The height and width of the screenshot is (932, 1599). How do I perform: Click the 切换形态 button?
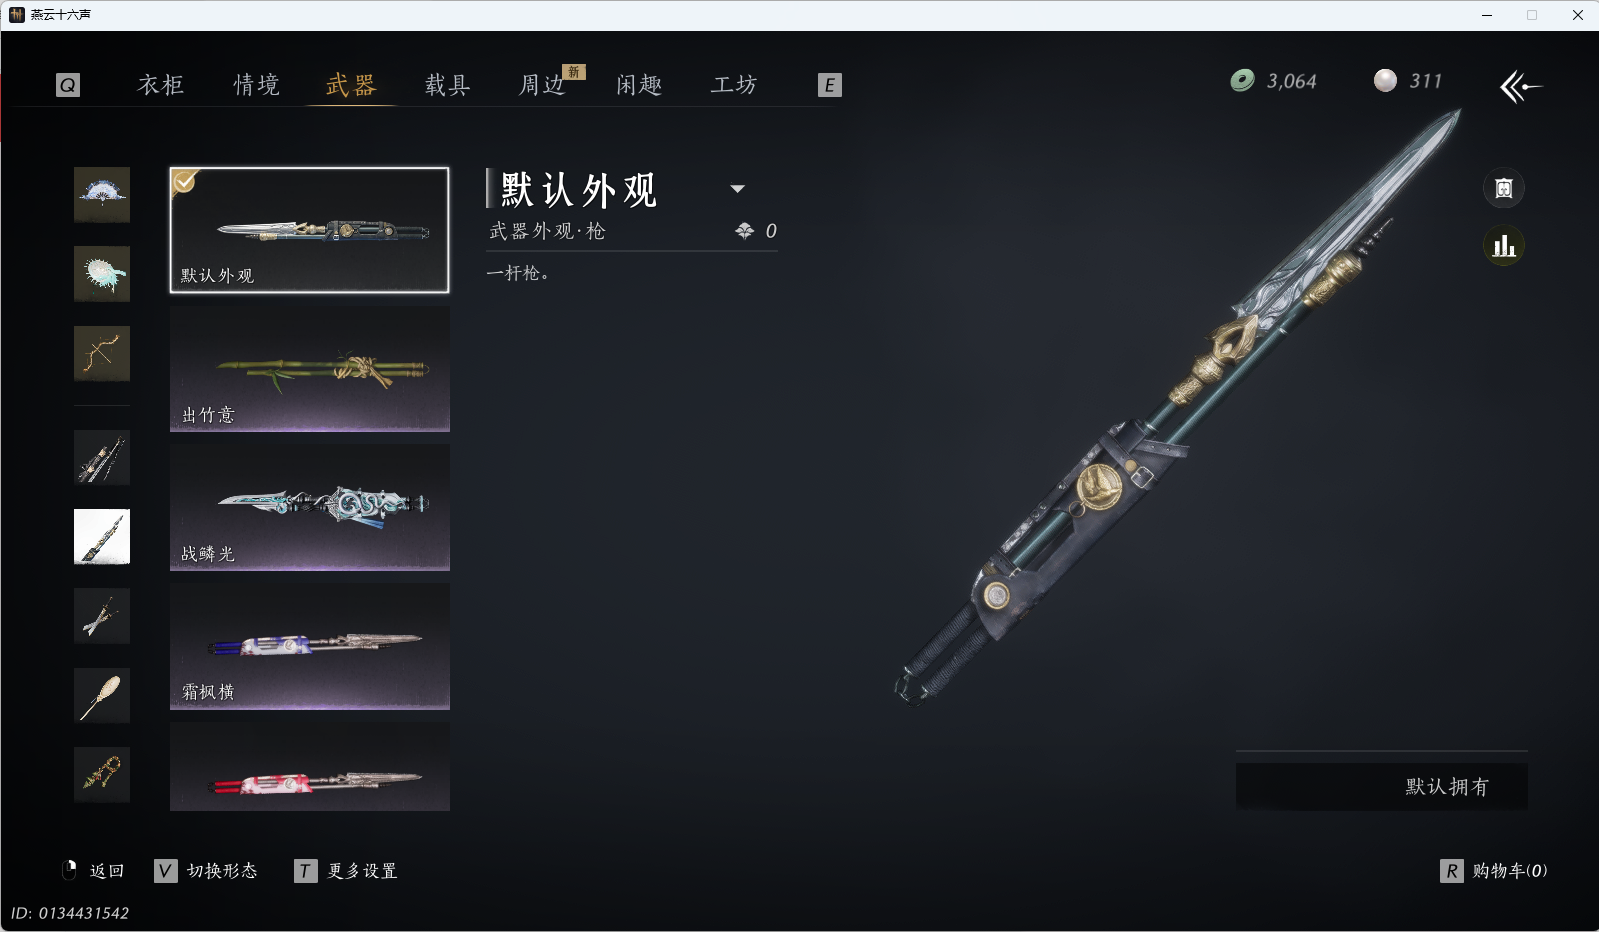point(206,871)
